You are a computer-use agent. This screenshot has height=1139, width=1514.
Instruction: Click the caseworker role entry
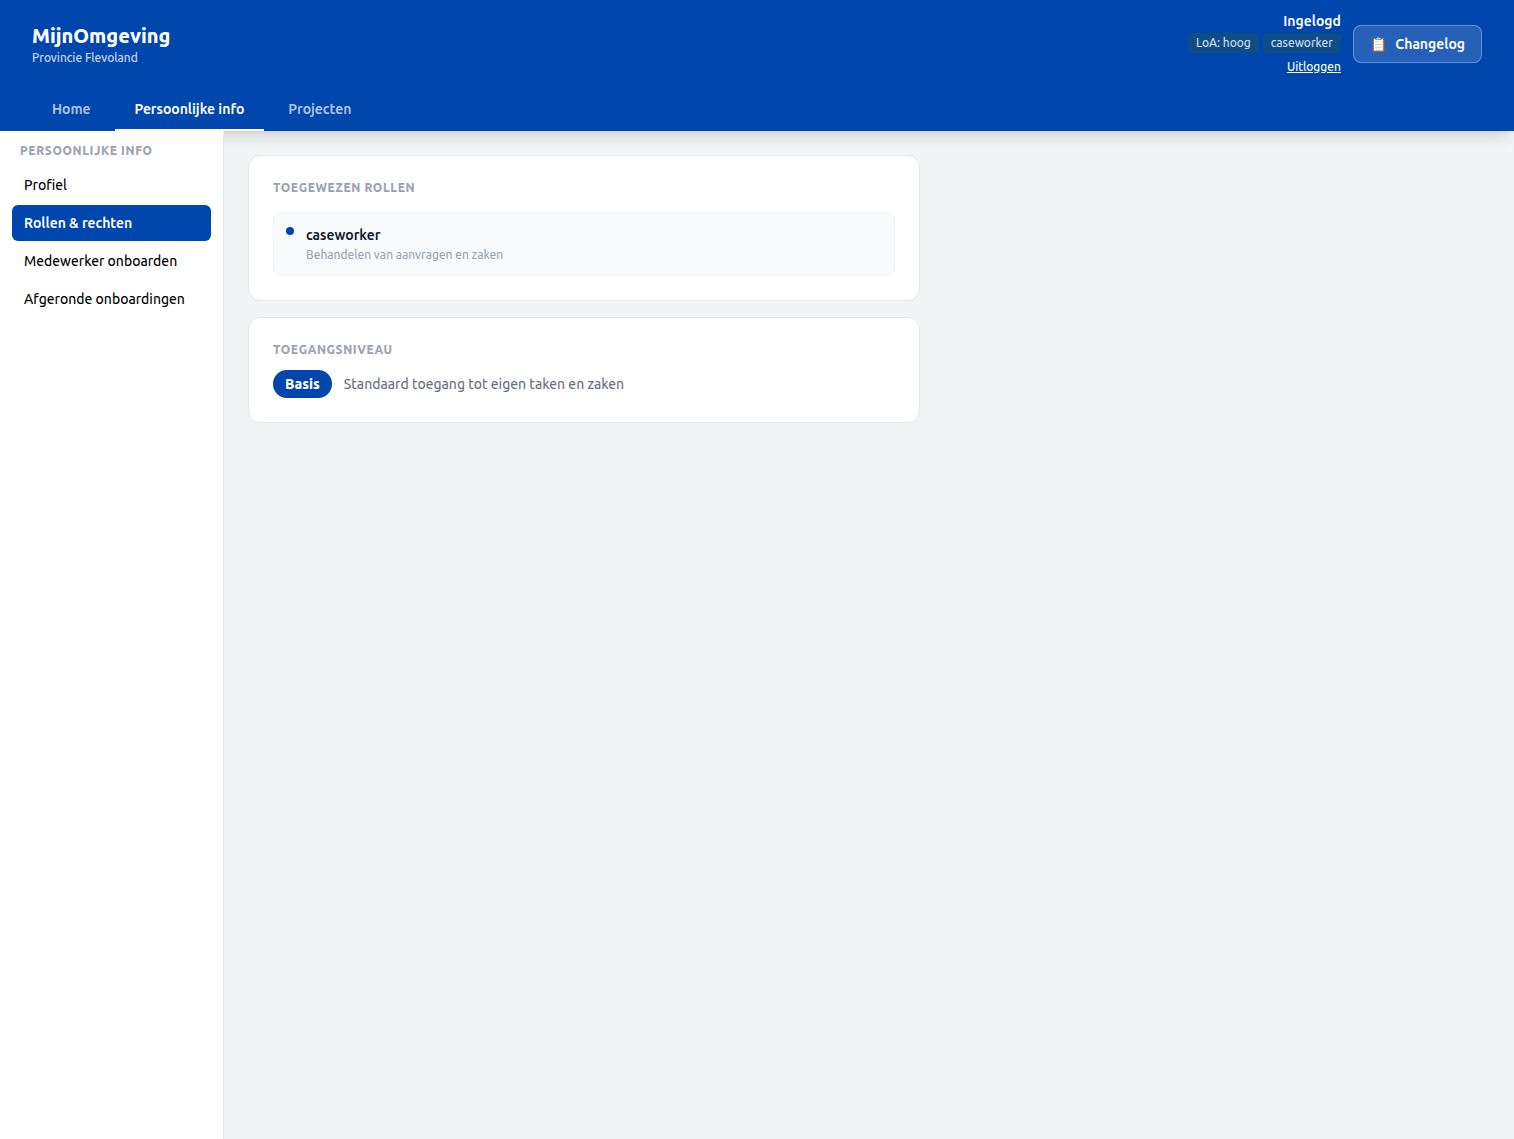[x=583, y=243]
